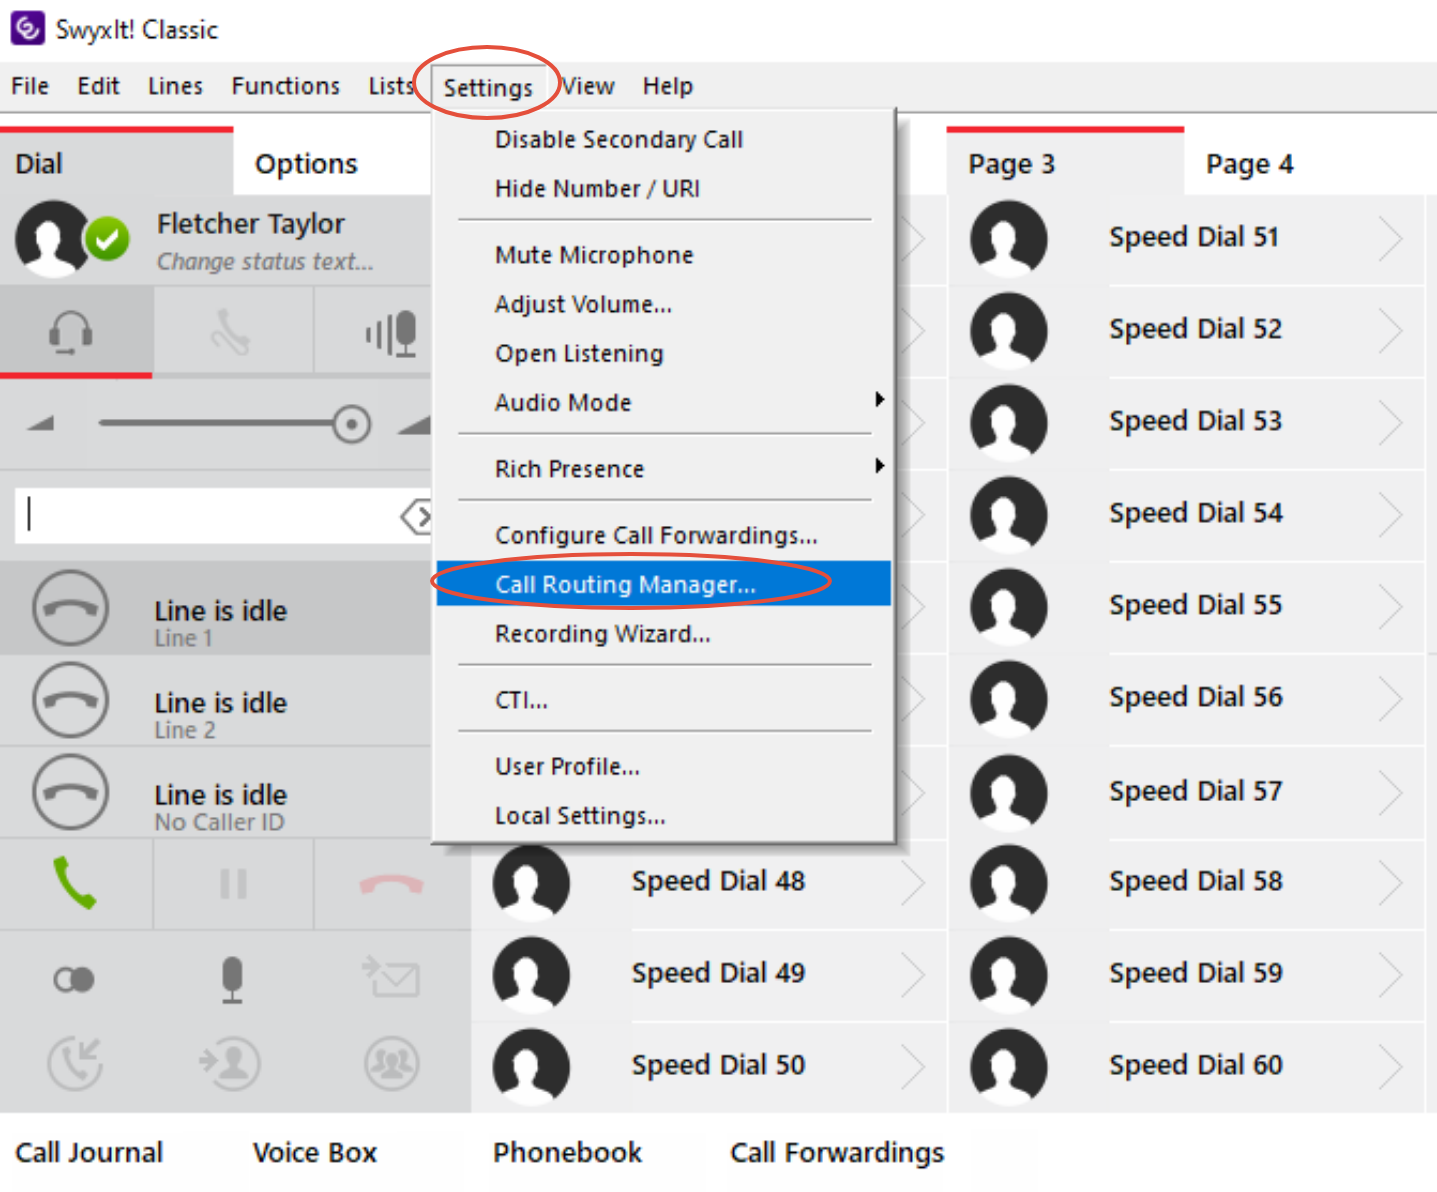Viewport: 1437px width, 1192px height.
Task: Click the call transfer icon
Action: (x=230, y=1063)
